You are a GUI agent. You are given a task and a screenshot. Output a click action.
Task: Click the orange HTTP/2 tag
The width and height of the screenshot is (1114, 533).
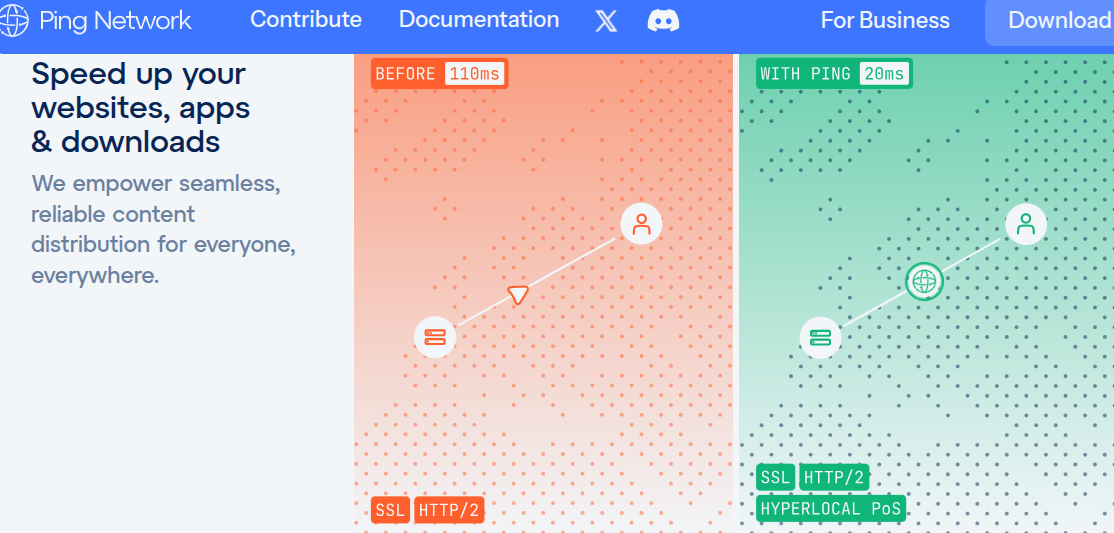tap(449, 510)
